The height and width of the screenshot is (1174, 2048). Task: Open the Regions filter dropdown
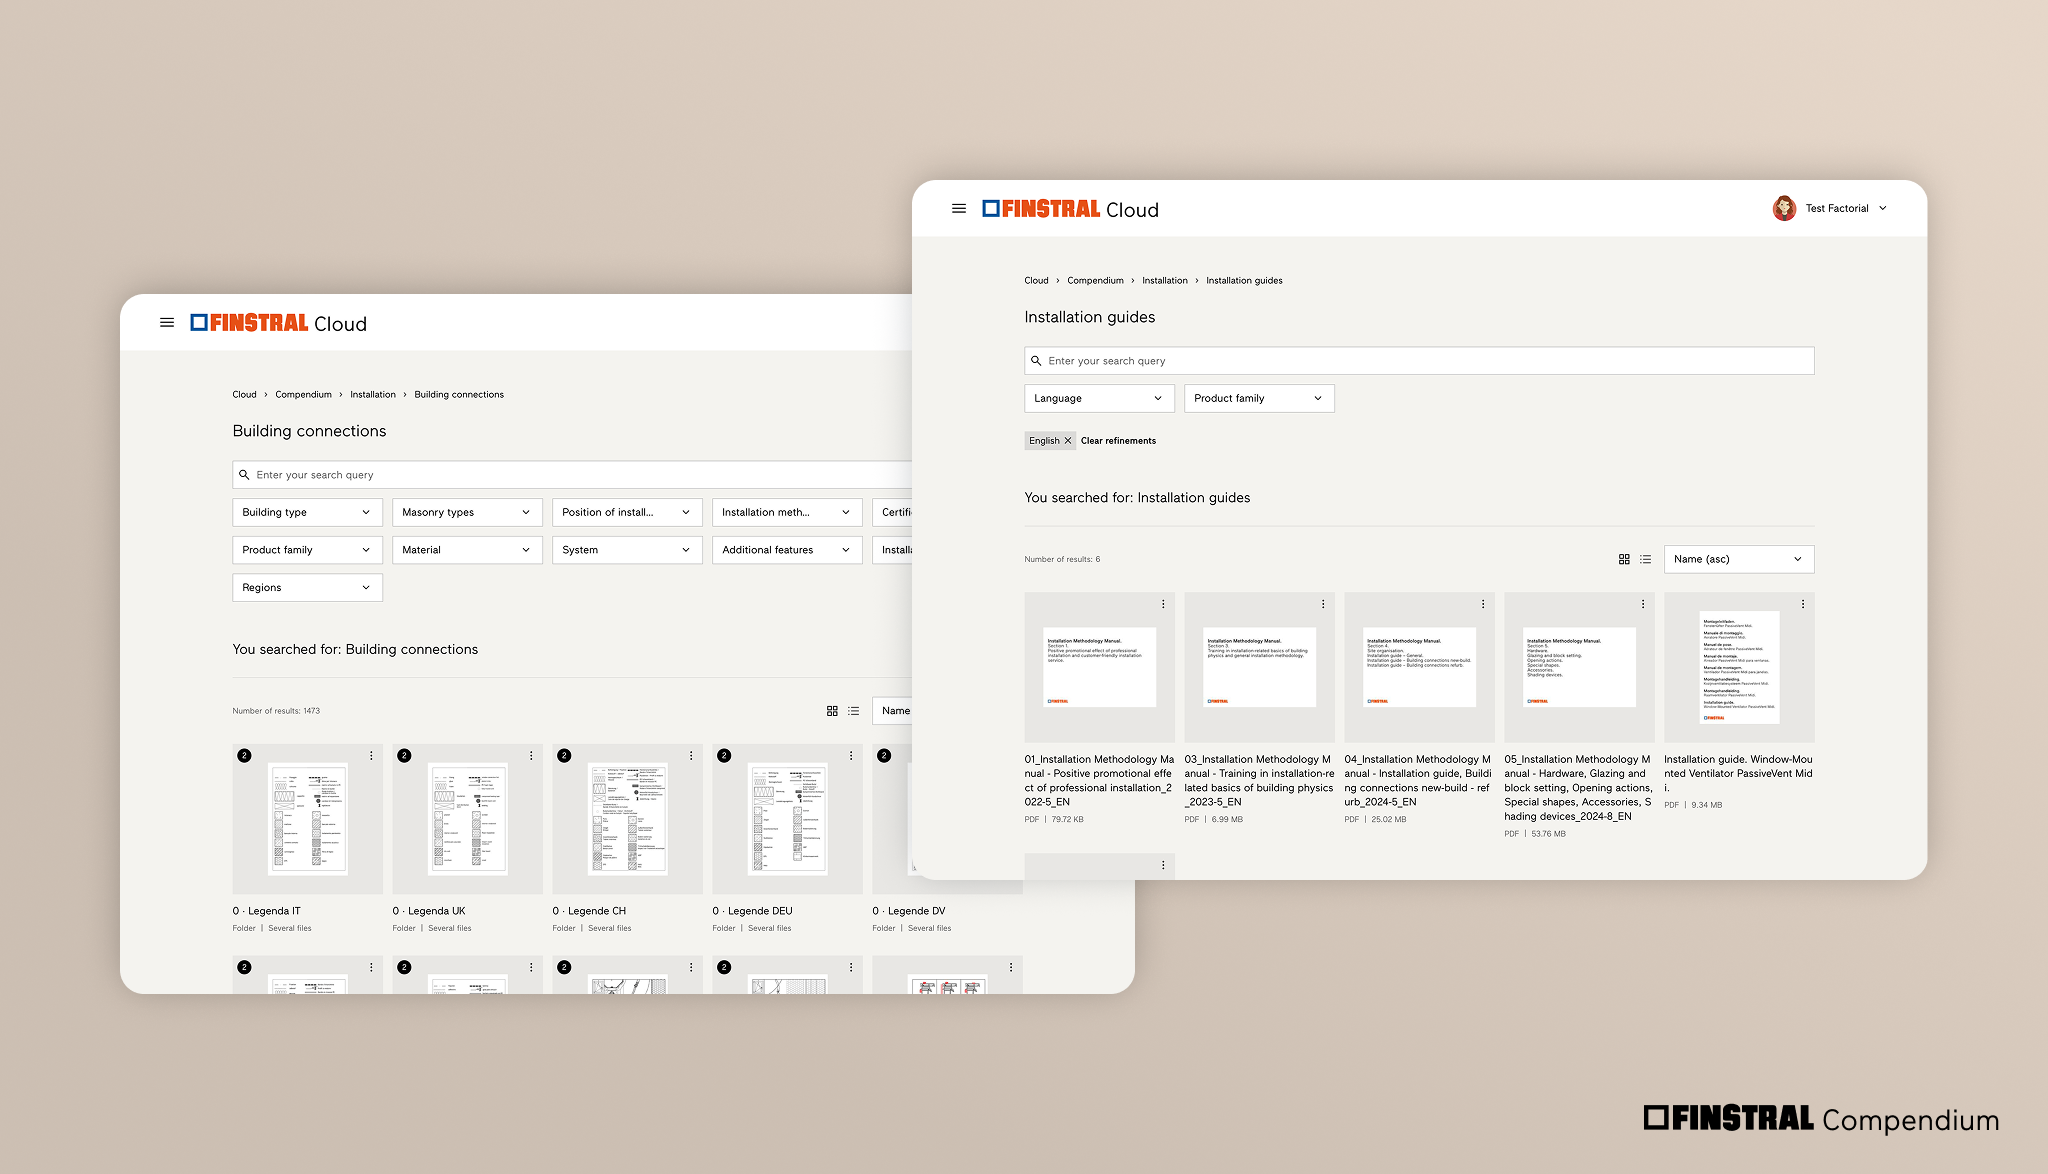[x=307, y=588]
